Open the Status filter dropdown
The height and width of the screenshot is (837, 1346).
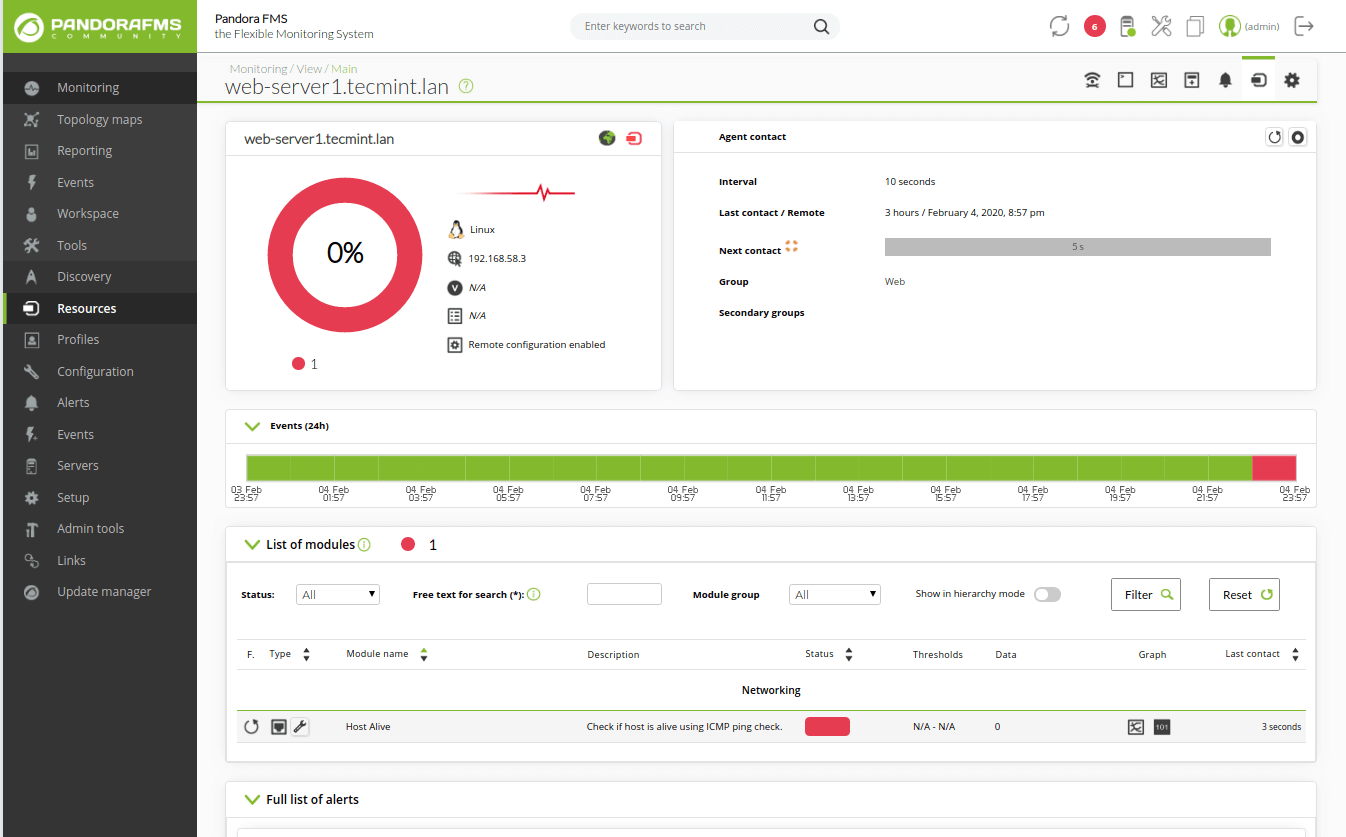338,594
